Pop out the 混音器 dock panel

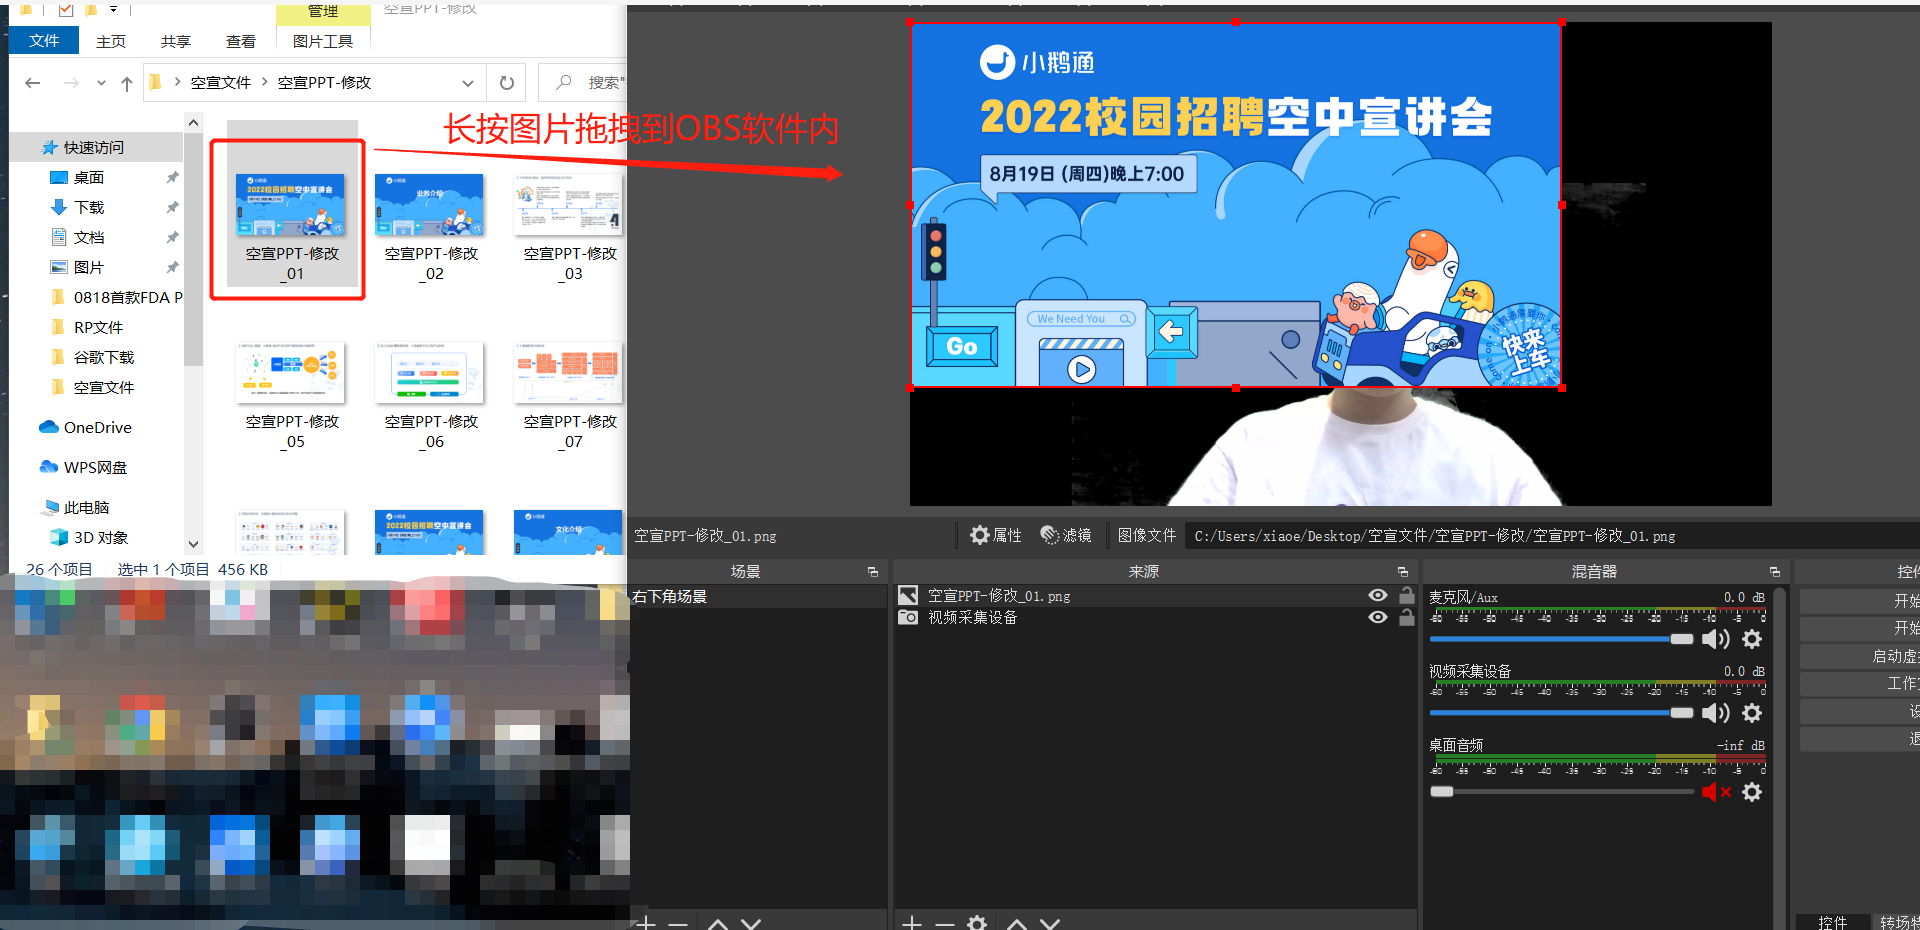pos(1775,572)
